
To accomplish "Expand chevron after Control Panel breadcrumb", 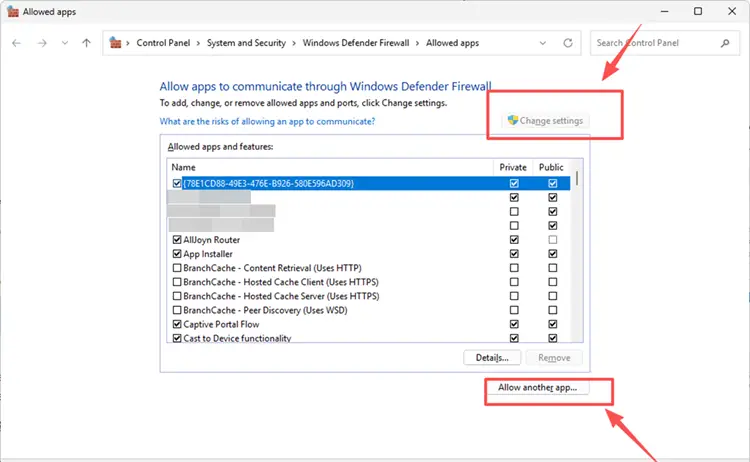I will (198, 43).
